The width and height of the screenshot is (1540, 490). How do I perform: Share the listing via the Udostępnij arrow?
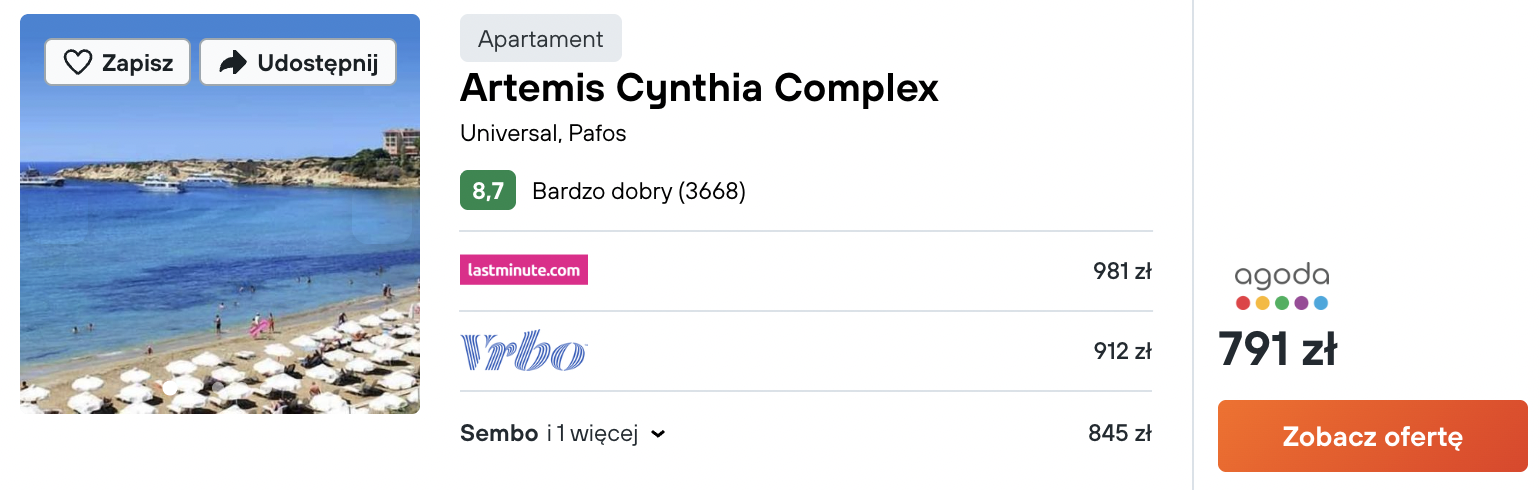click(x=298, y=63)
